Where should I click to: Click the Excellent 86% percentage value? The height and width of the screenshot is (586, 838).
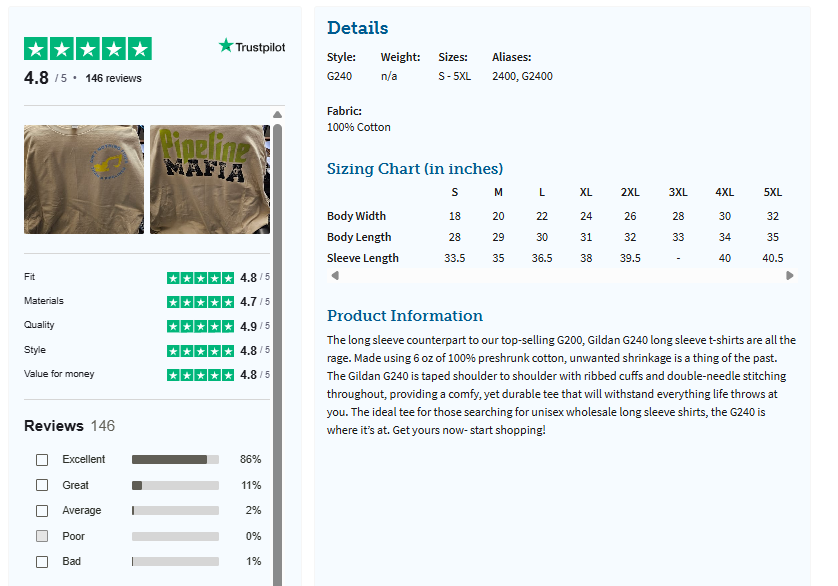click(x=250, y=459)
